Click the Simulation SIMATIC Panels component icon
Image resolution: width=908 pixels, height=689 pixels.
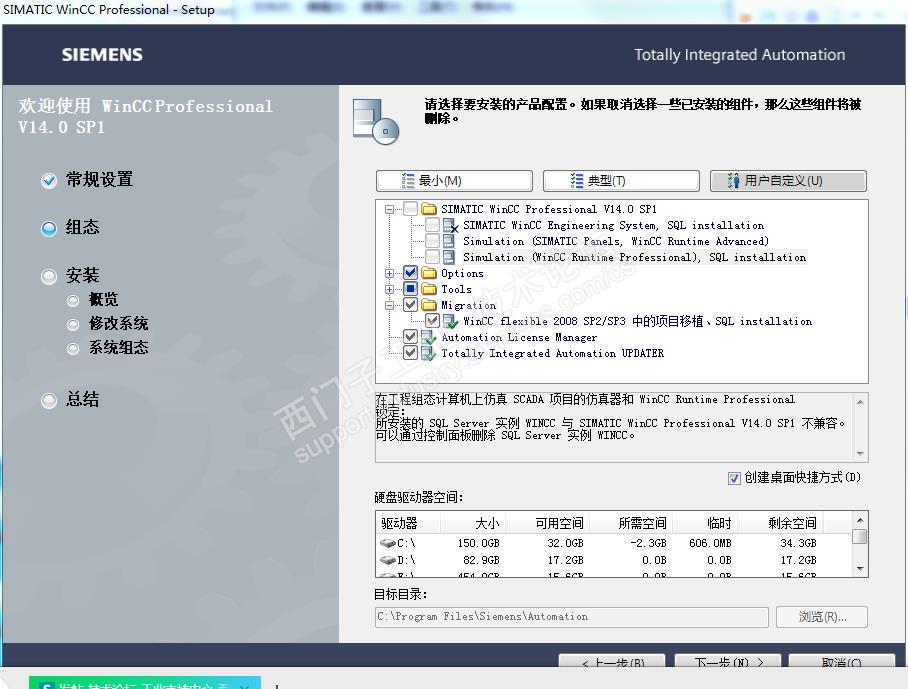pyautogui.click(x=449, y=241)
